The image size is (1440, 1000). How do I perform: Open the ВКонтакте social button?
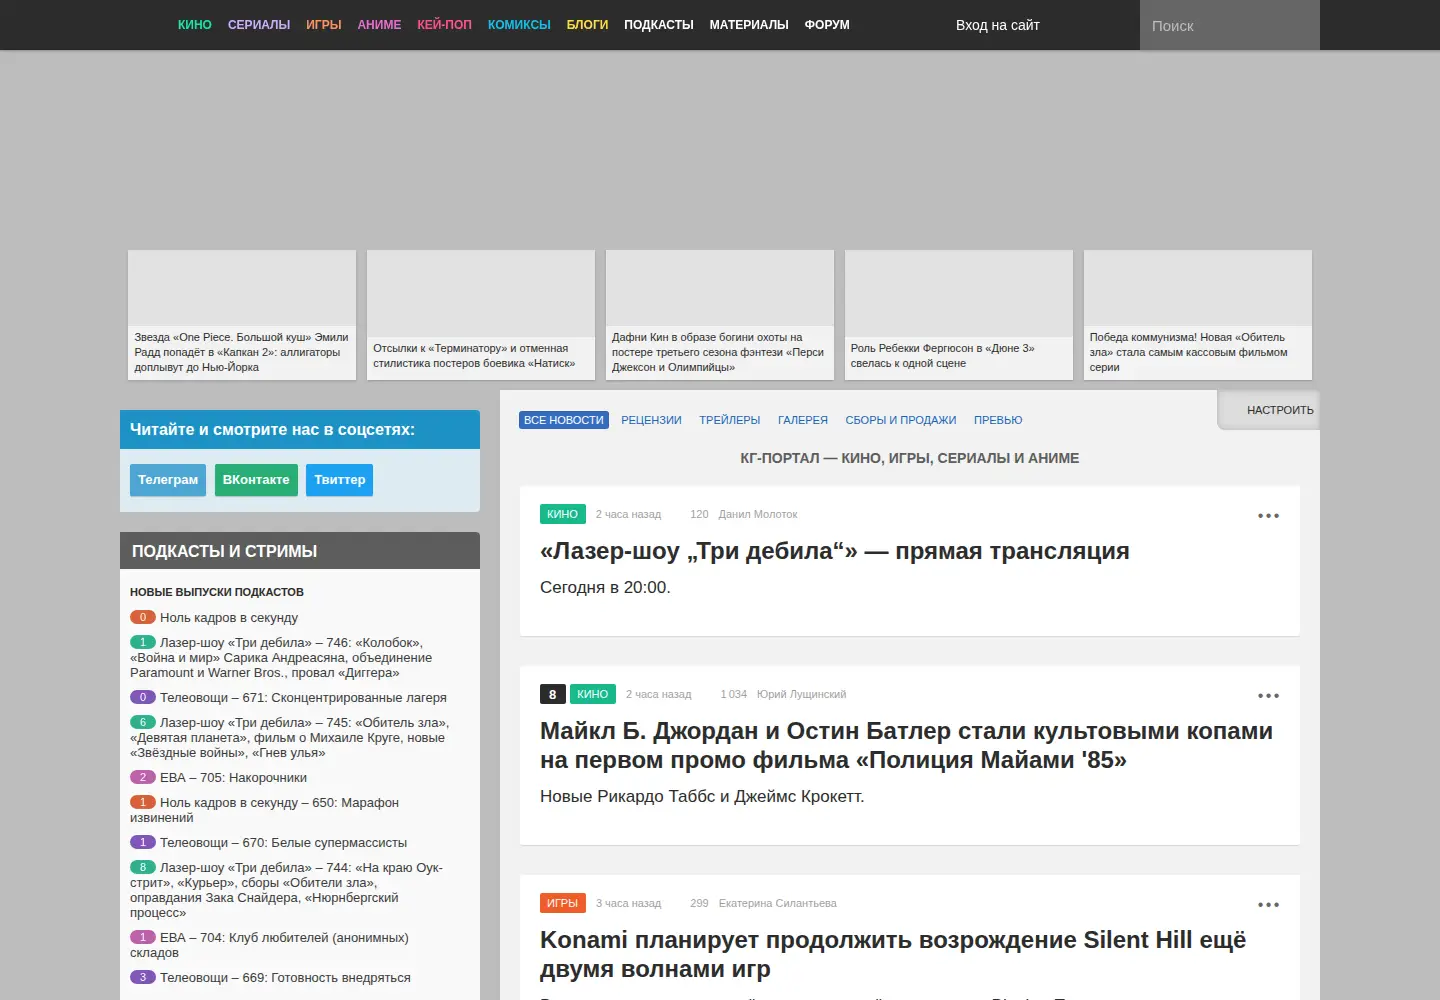point(256,480)
